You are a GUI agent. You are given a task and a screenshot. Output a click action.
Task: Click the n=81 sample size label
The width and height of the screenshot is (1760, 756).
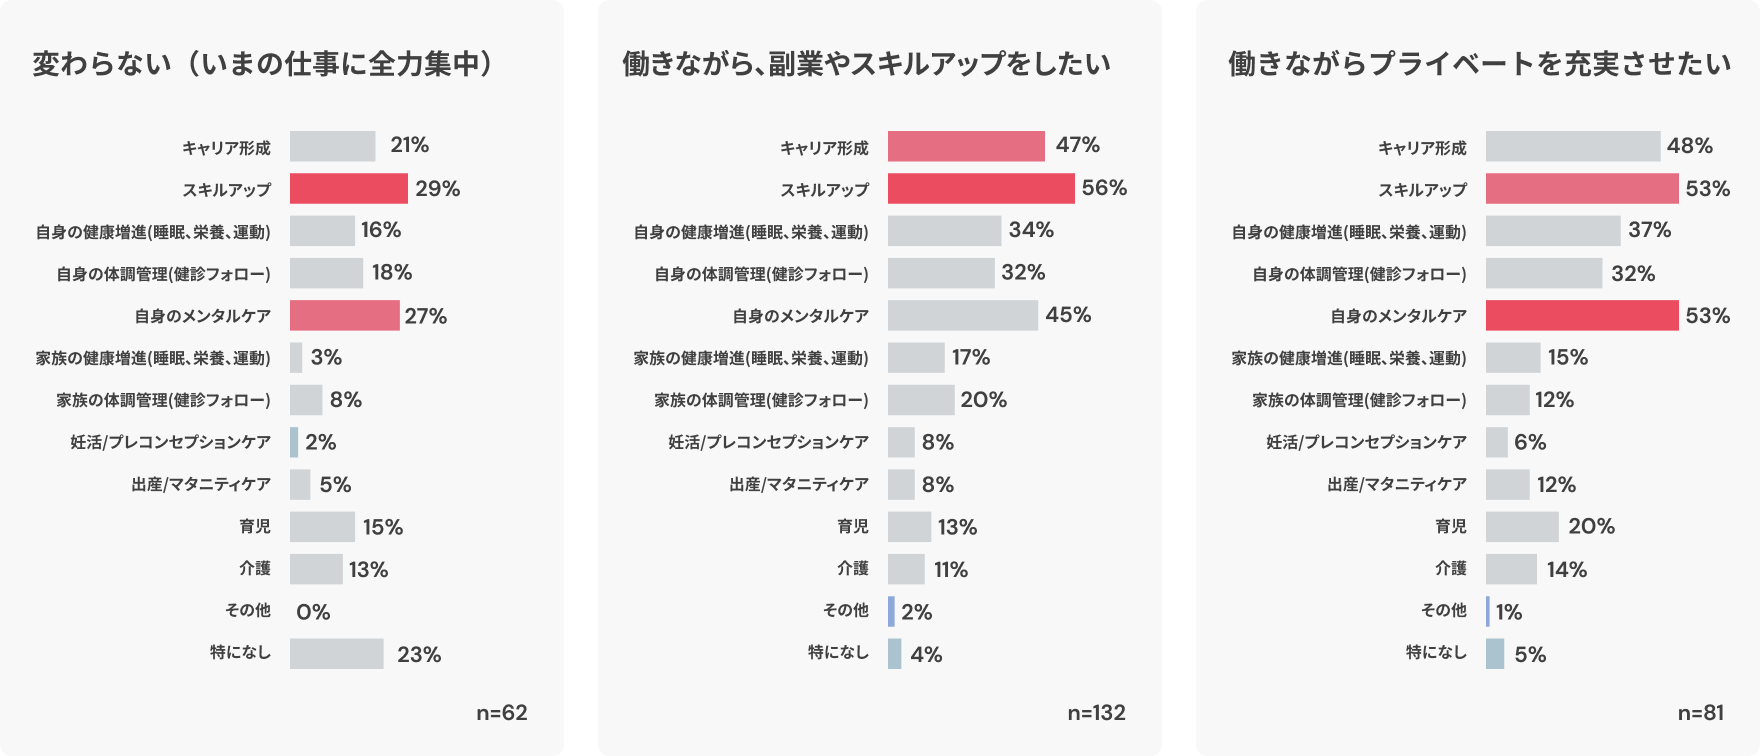click(x=1700, y=713)
